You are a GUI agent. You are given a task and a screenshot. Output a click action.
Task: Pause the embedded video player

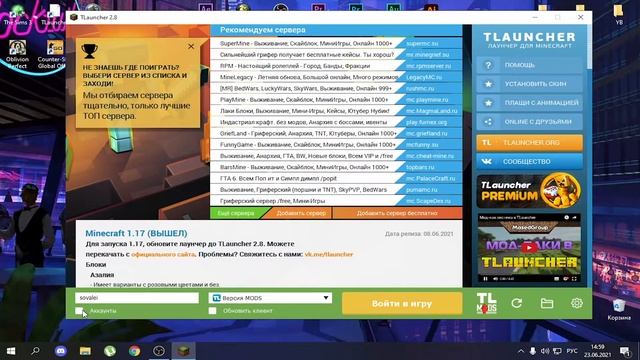(x=485, y=279)
